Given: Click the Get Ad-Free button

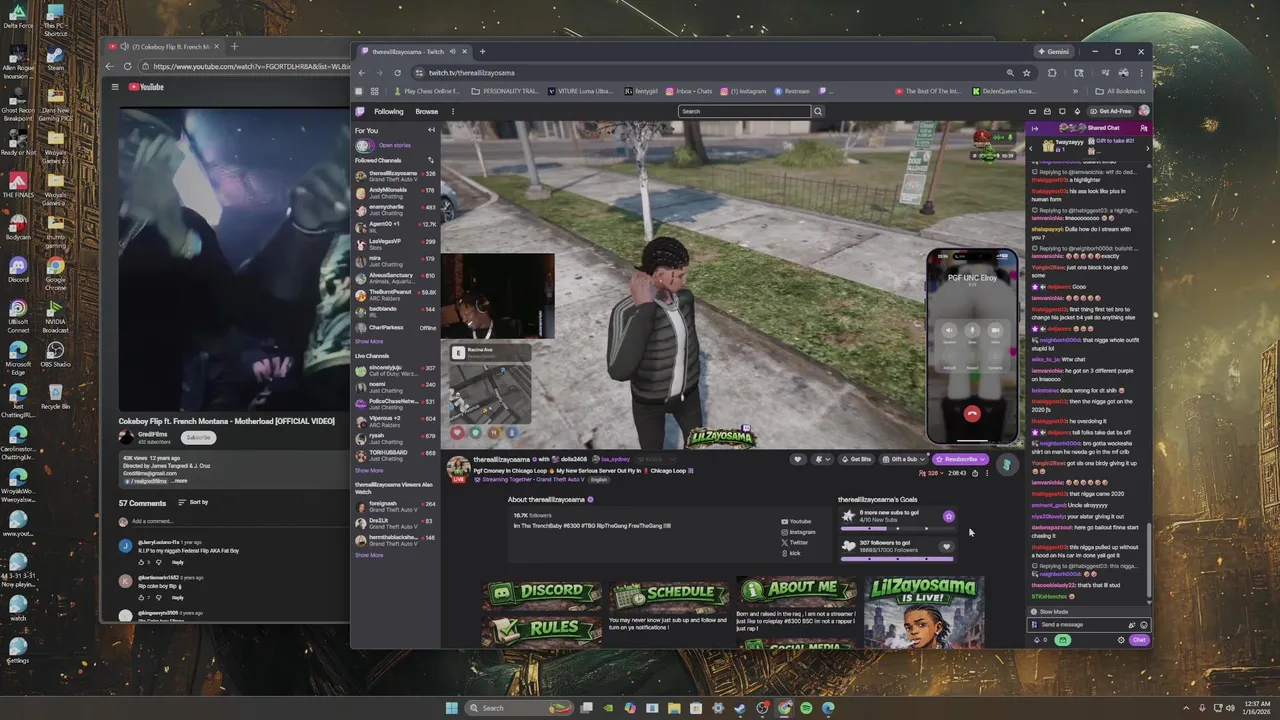Looking at the screenshot, I should point(1111,111).
